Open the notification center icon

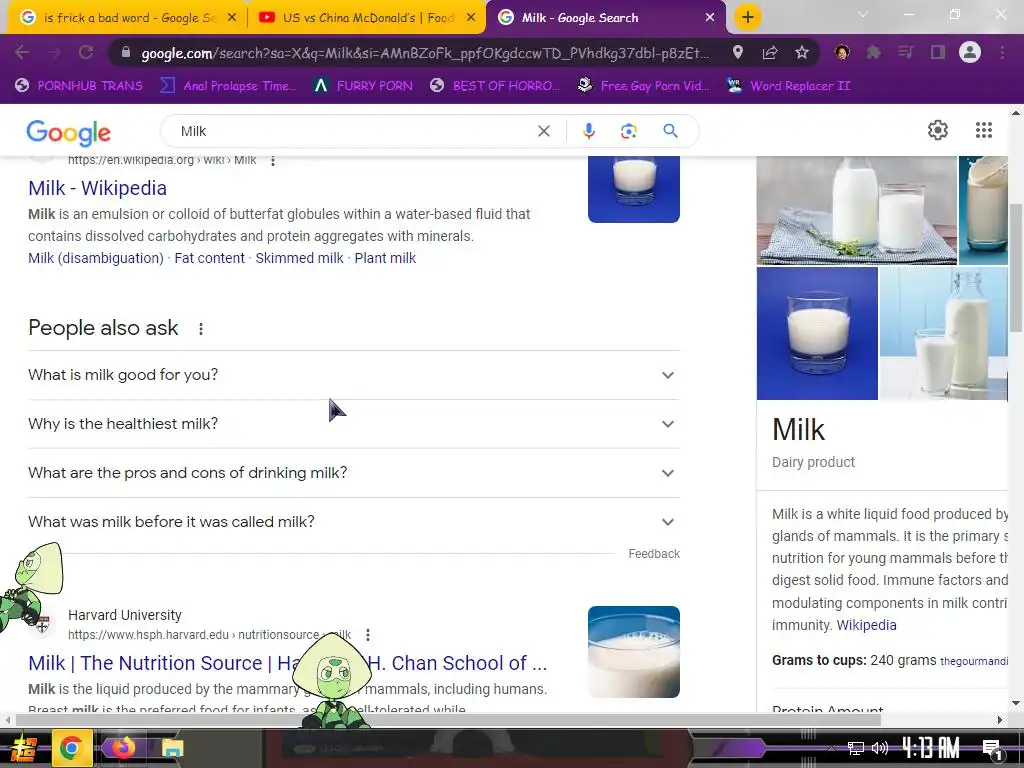[992, 749]
